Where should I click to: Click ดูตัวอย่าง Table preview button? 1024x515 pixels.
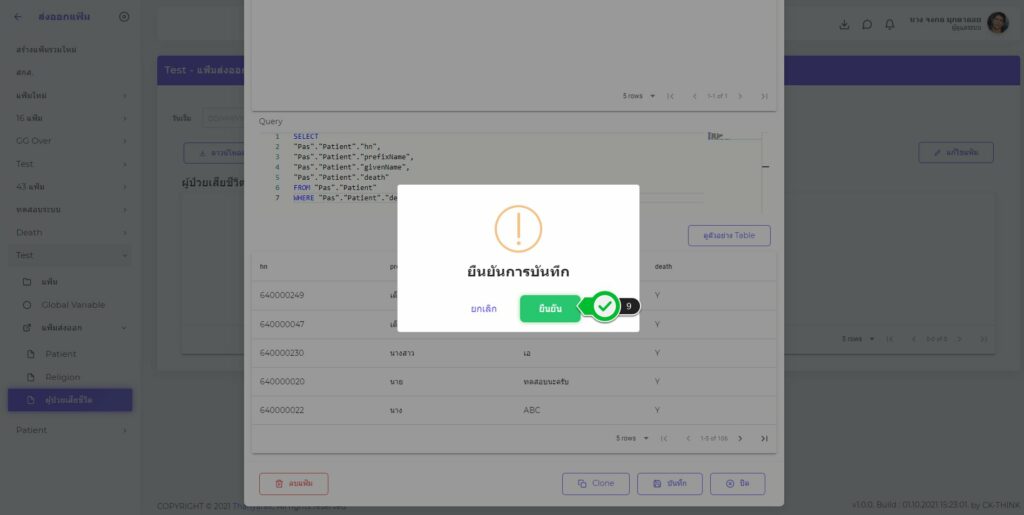click(x=729, y=236)
